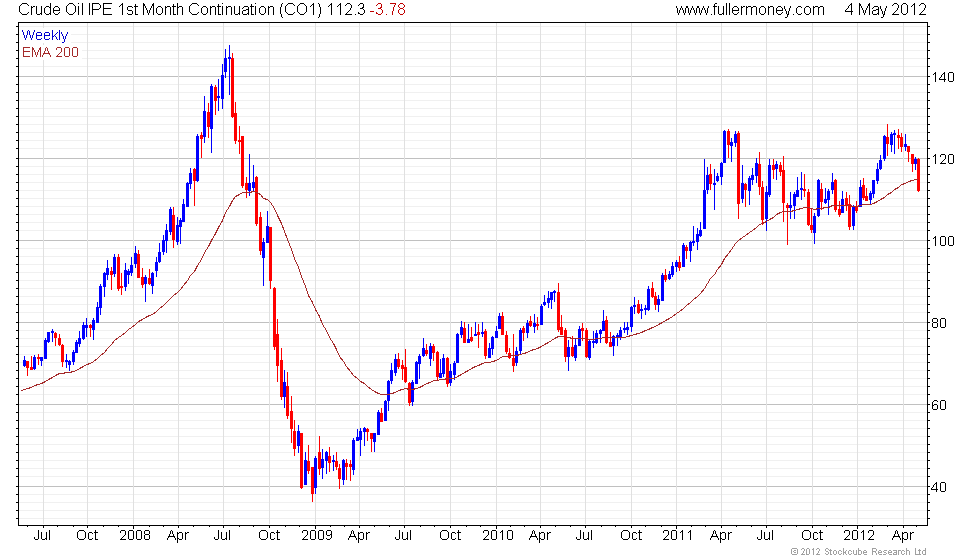Click the red change value -3.78
Image resolution: width=980 pixels, height=560 pixels.
pos(386,10)
